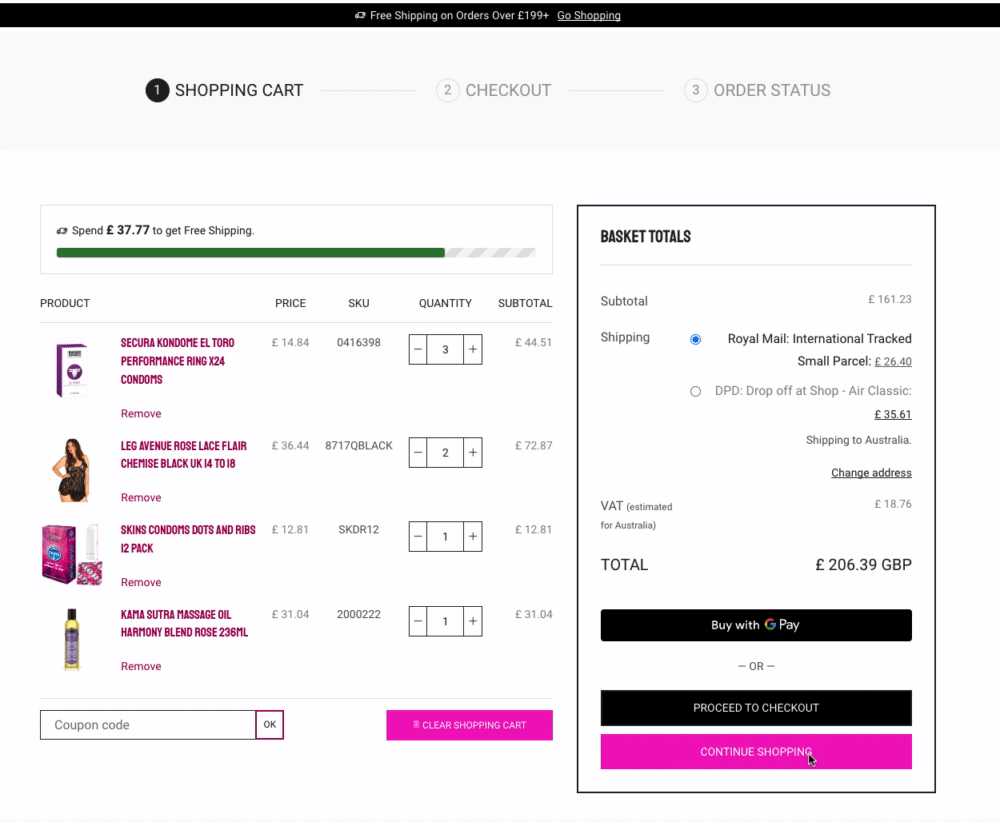
Task: Change shipping address
Action: click(x=871, y=473)
